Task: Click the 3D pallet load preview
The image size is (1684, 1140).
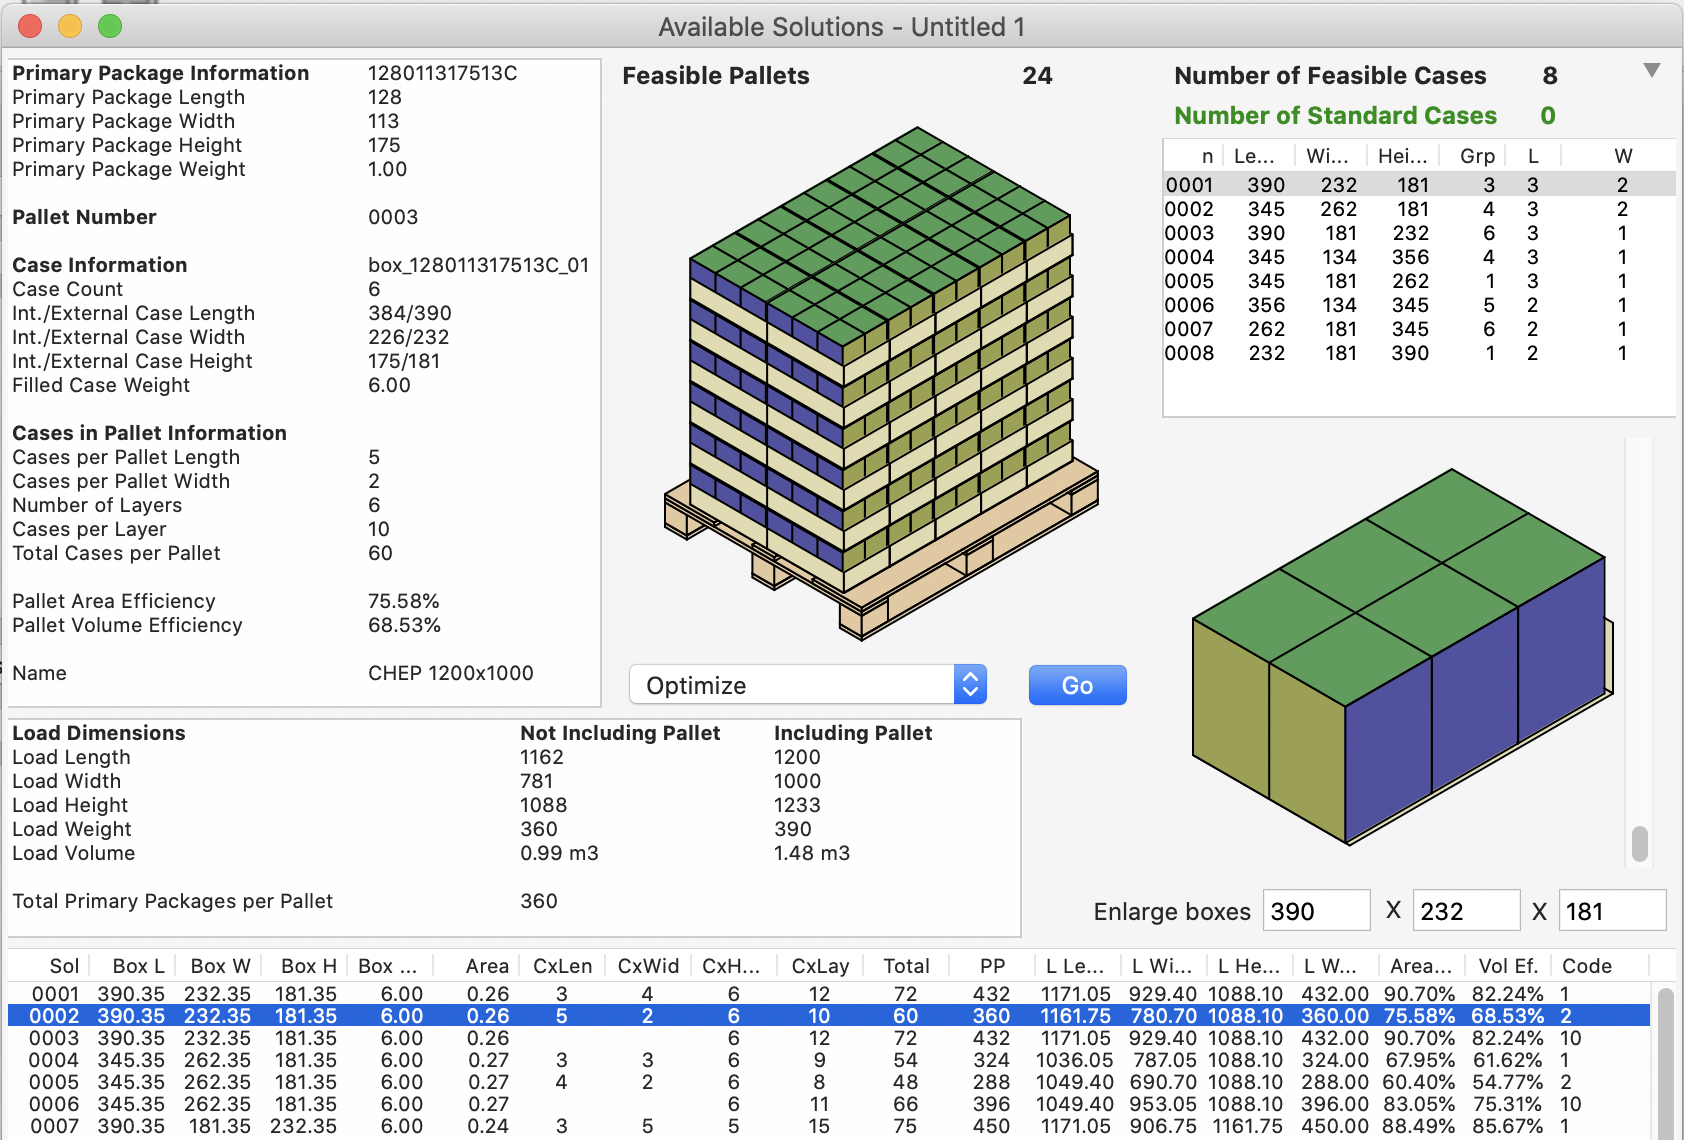Action: click(882, 382)
